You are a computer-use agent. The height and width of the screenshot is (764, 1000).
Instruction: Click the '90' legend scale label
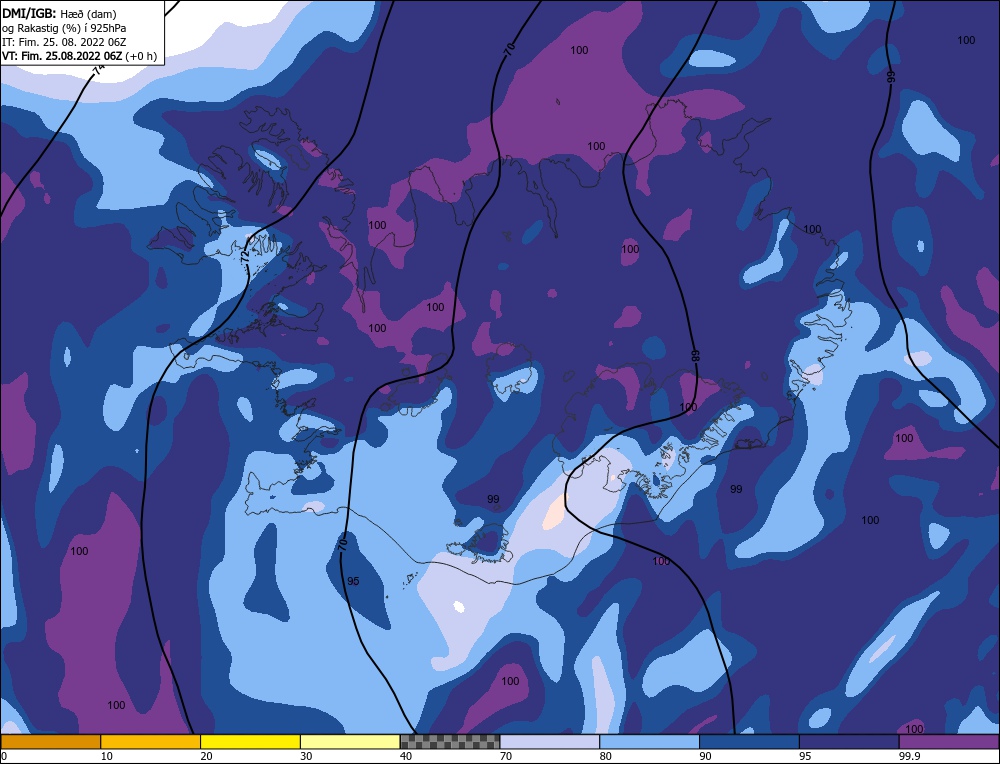[705, 756]
